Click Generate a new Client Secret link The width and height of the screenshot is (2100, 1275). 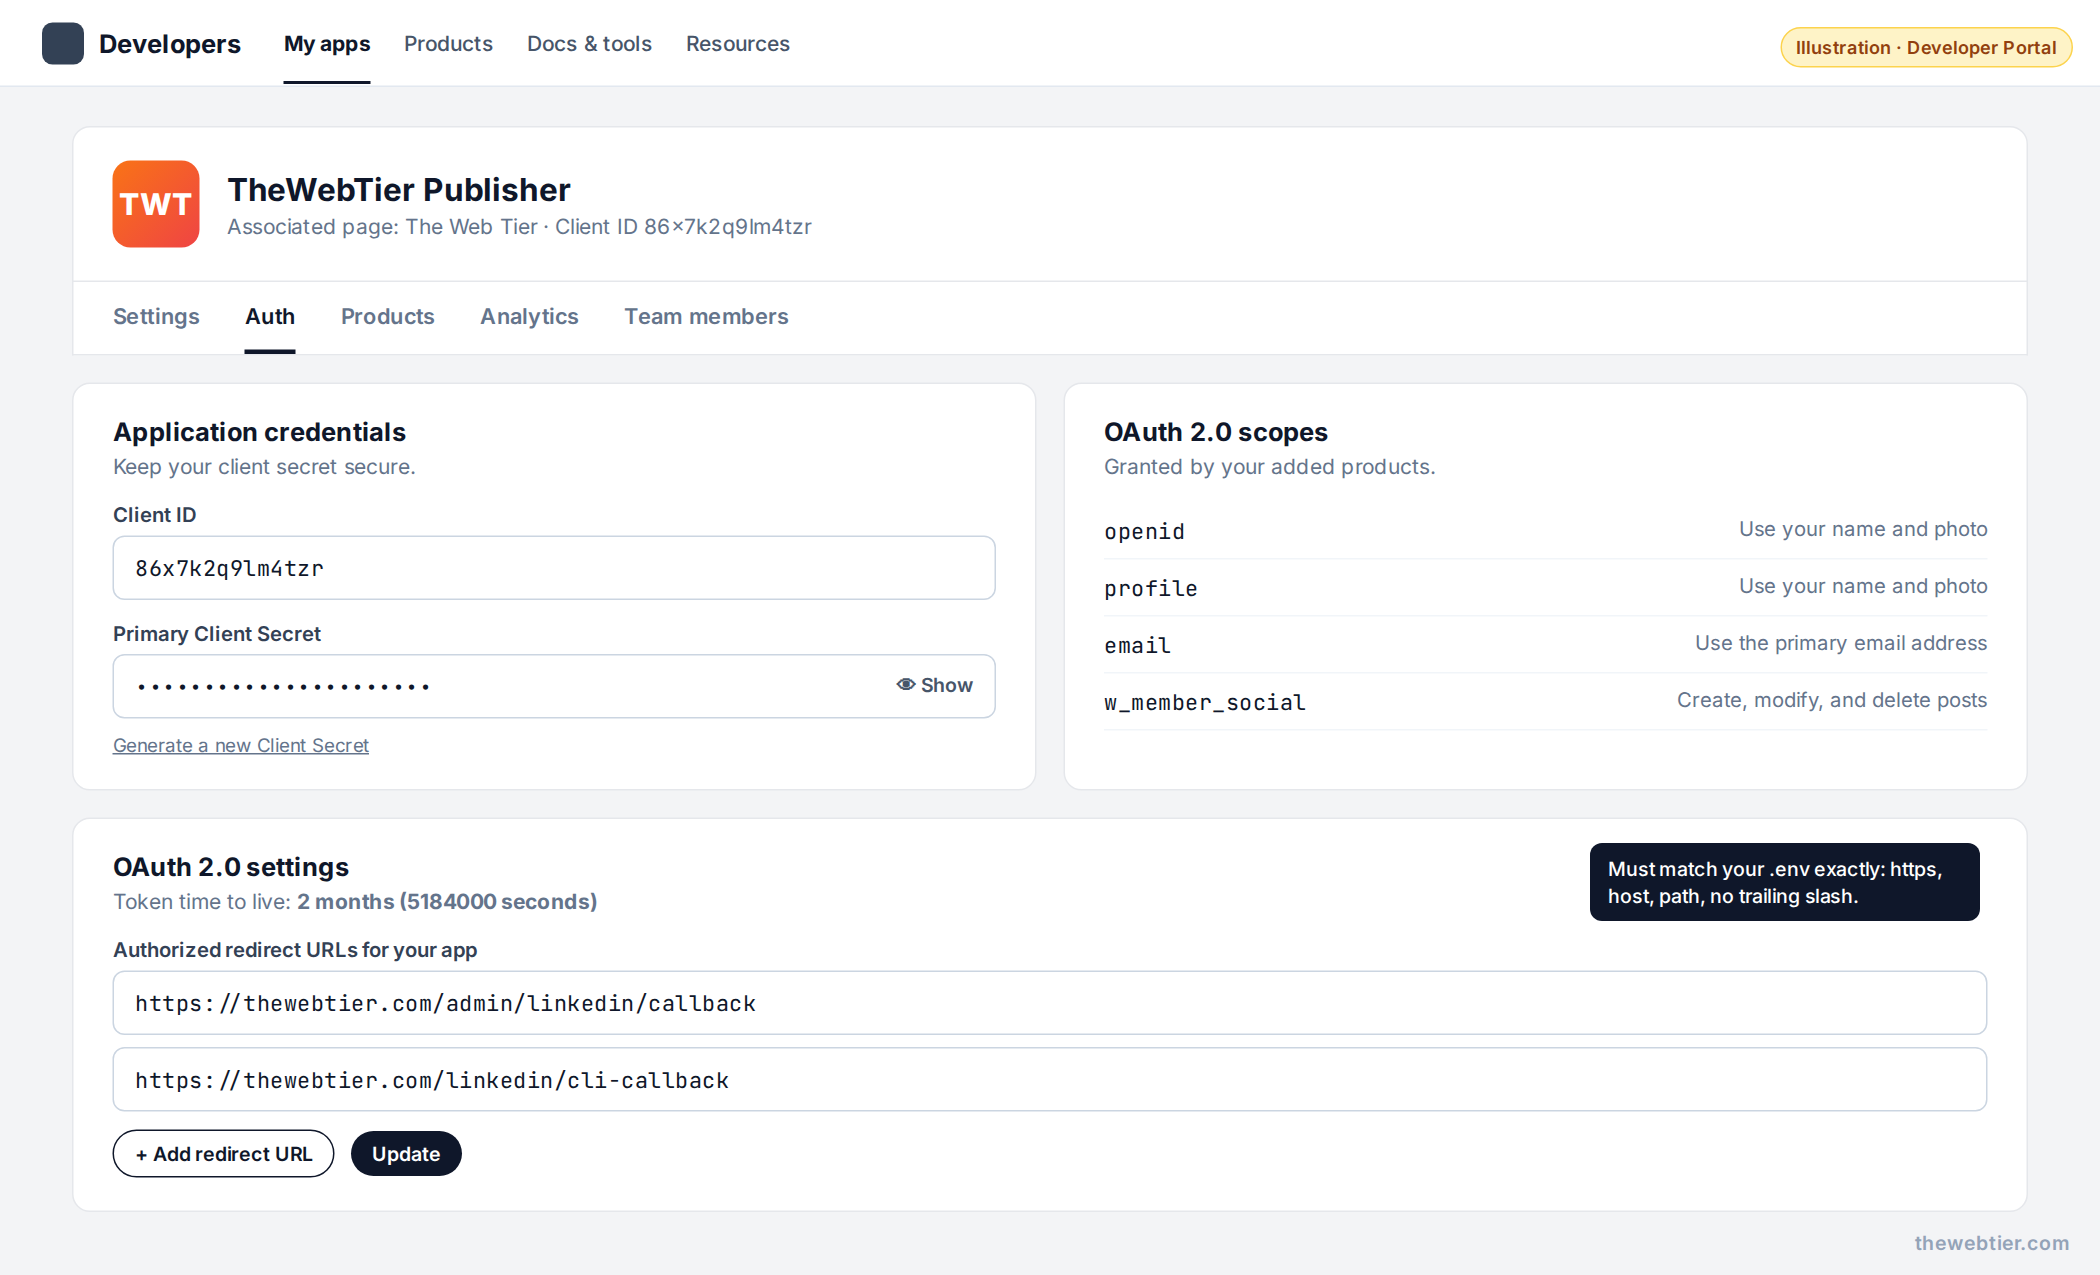pos(241,745)
